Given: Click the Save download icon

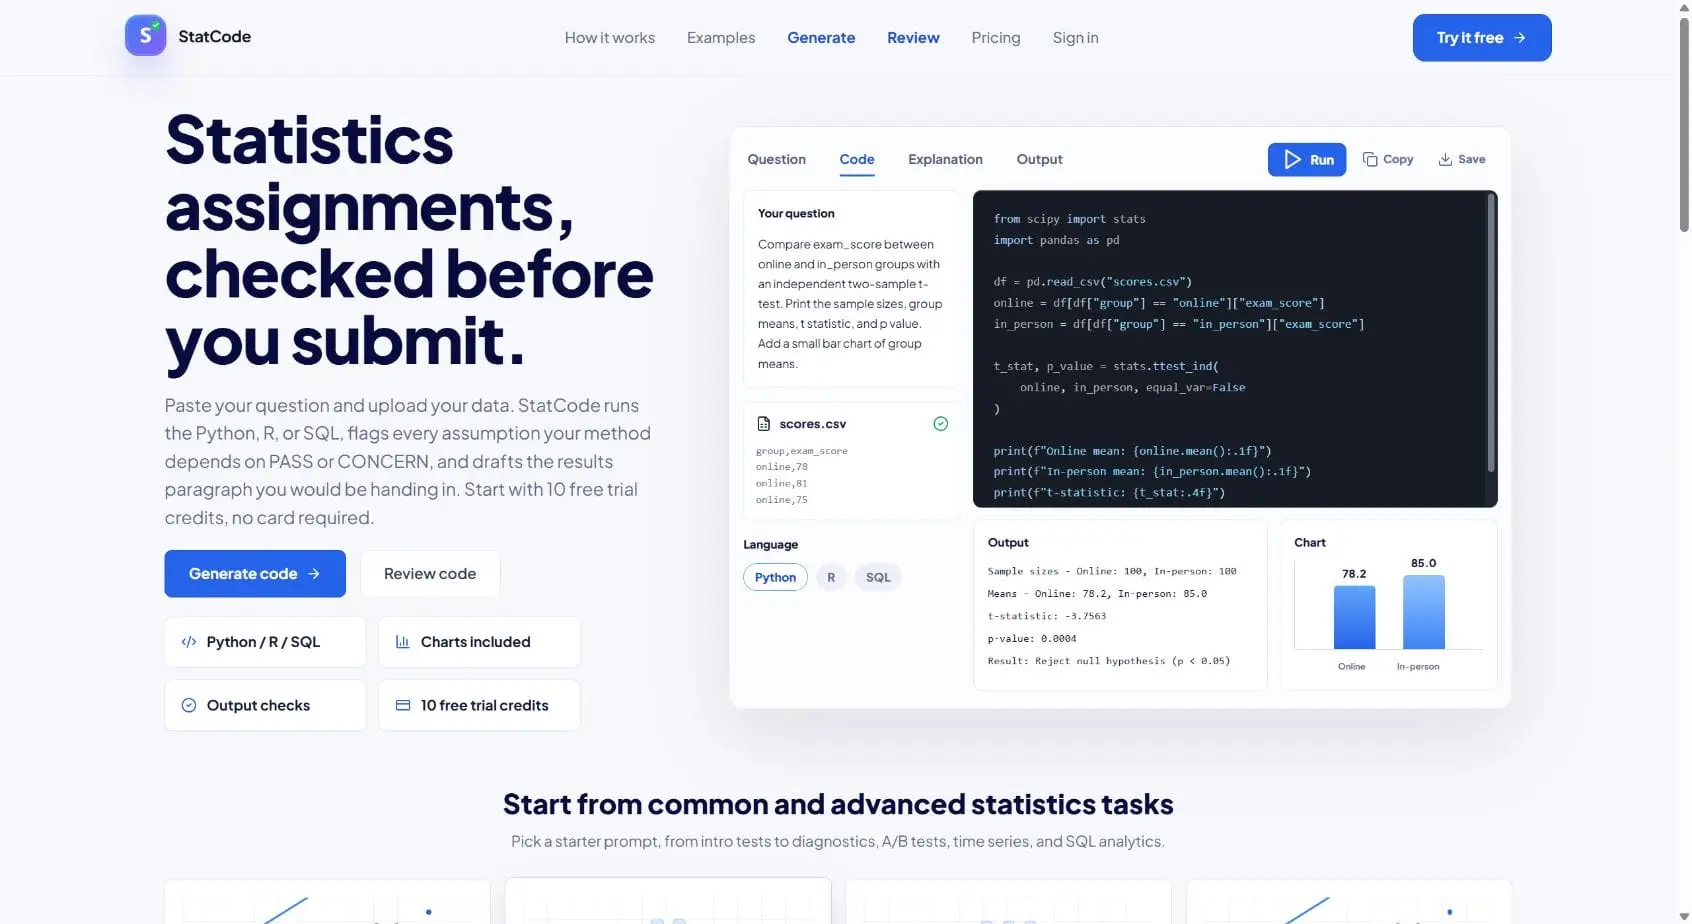Looking at the screenshot, I should click(1445, 160).
